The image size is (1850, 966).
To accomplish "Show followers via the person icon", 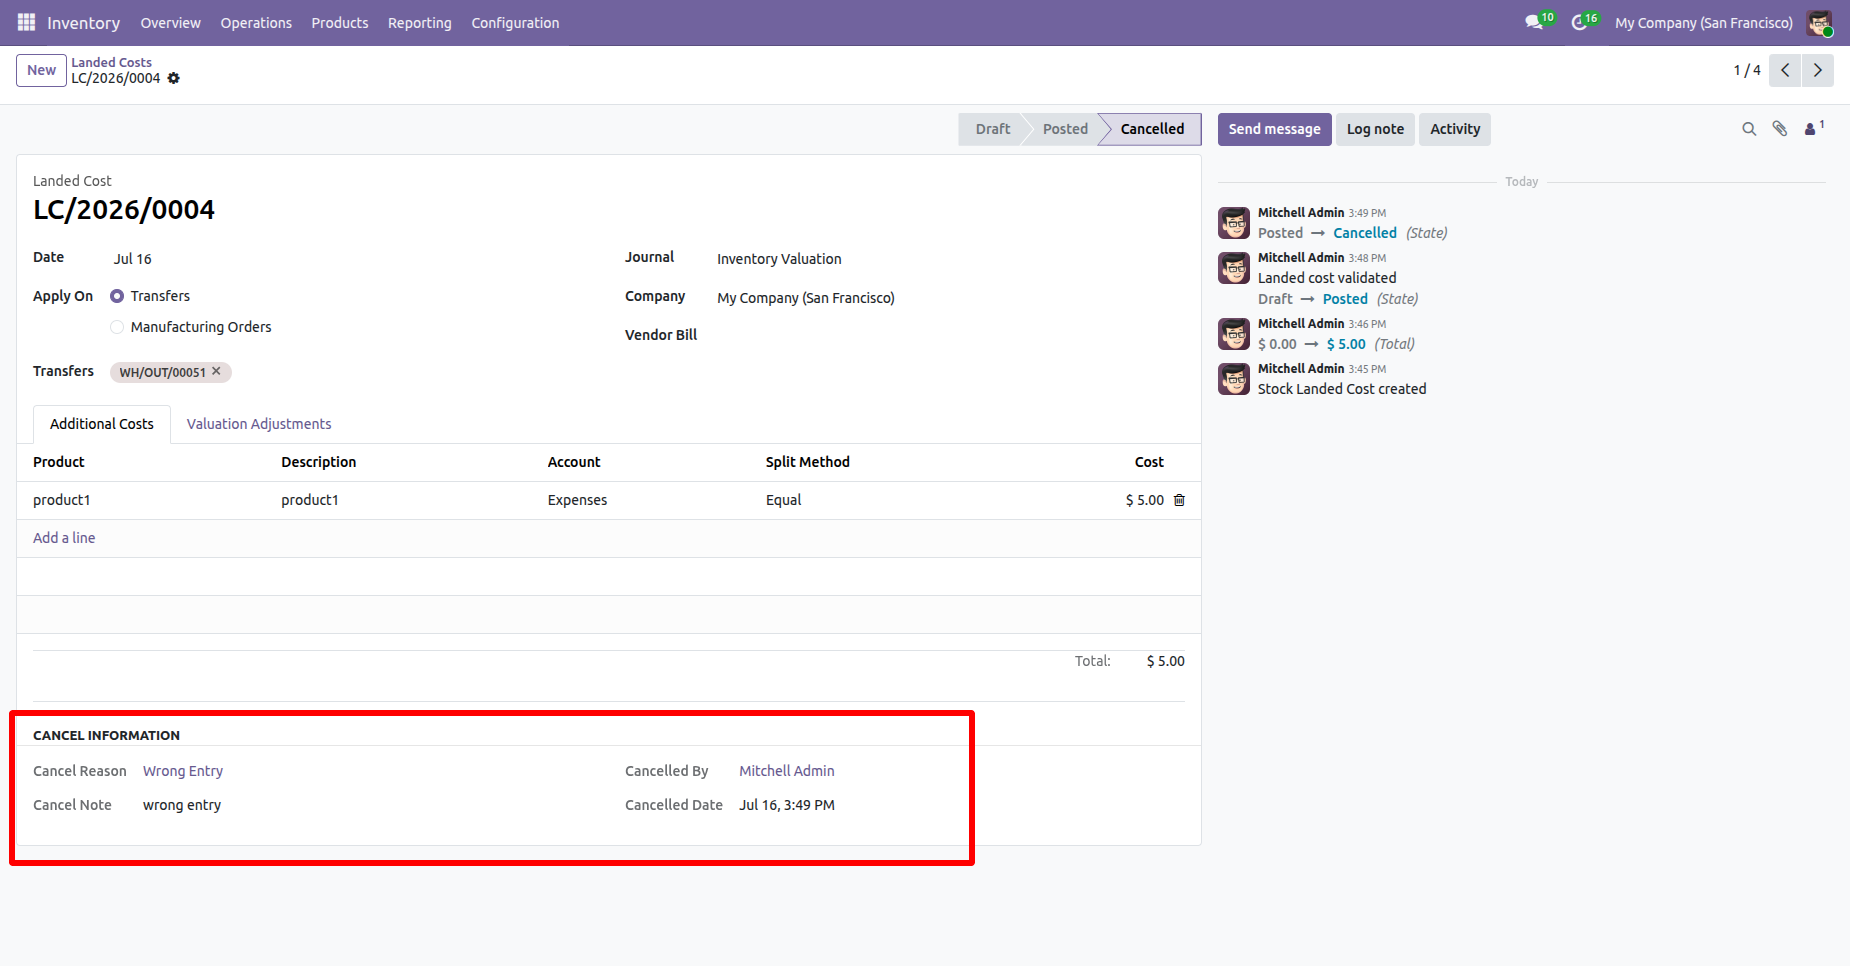I will click(1813, 128).
